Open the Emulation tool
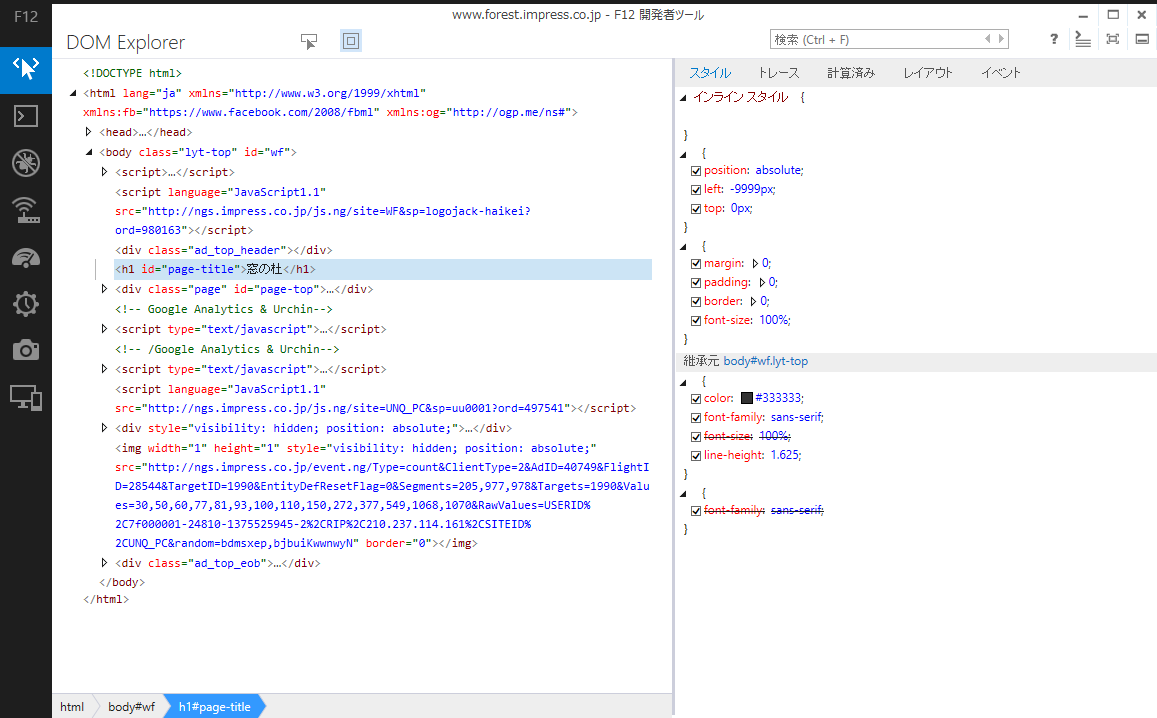The width and height of the screenshot is (1157, 718). click(25, 397)
